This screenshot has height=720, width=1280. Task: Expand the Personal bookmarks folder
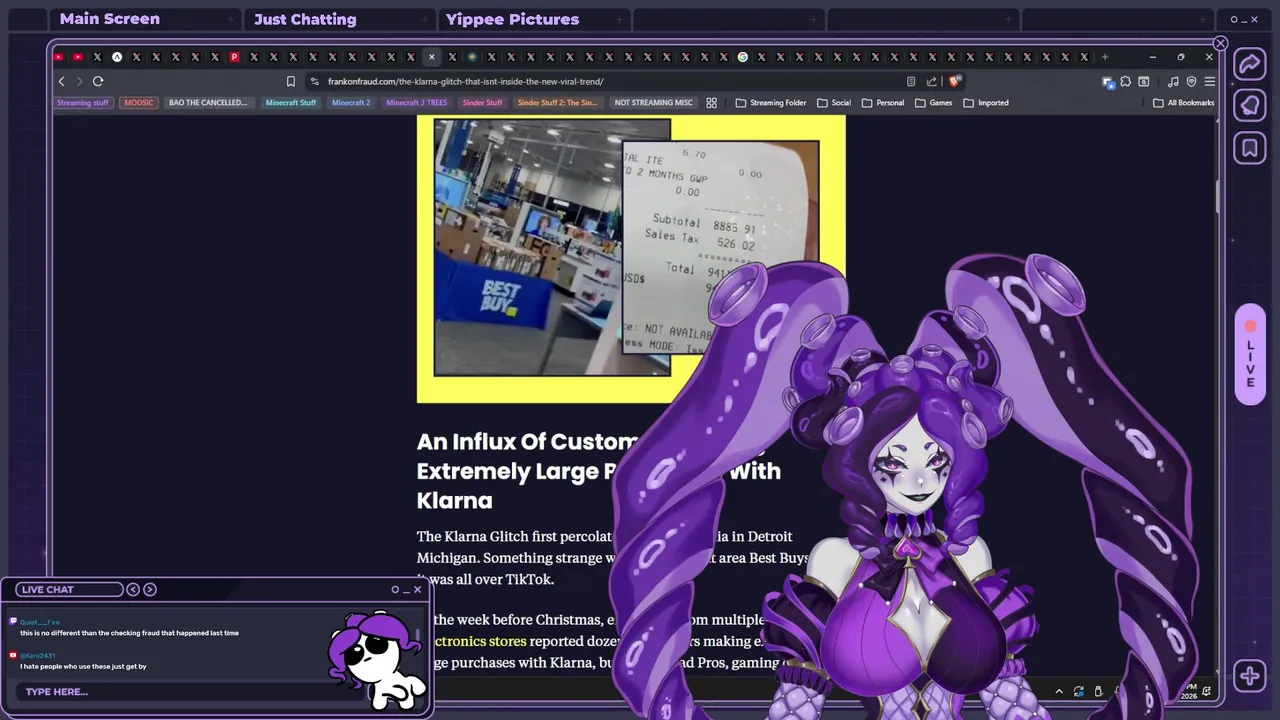(883, 102)
